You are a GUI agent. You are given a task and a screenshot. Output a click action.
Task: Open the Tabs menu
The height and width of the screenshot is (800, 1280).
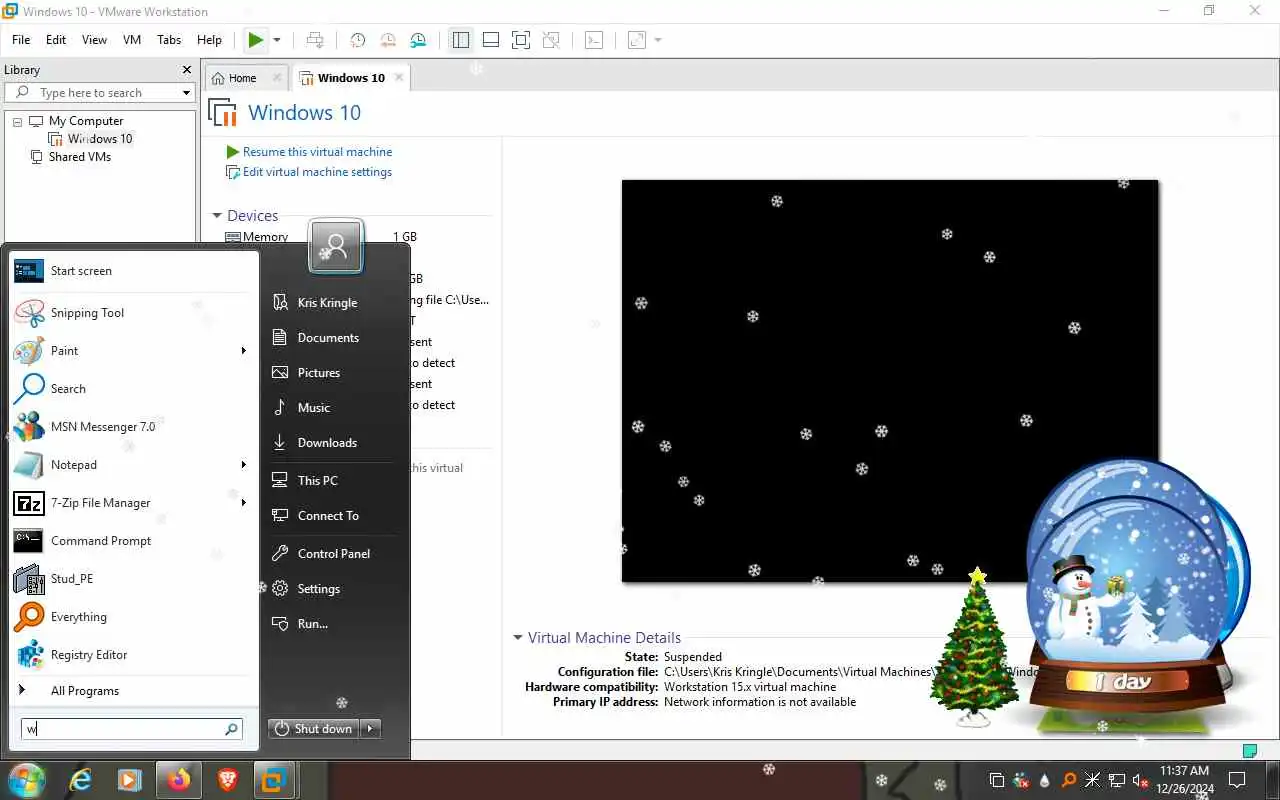pyautogui.click(x=169, y=40)
